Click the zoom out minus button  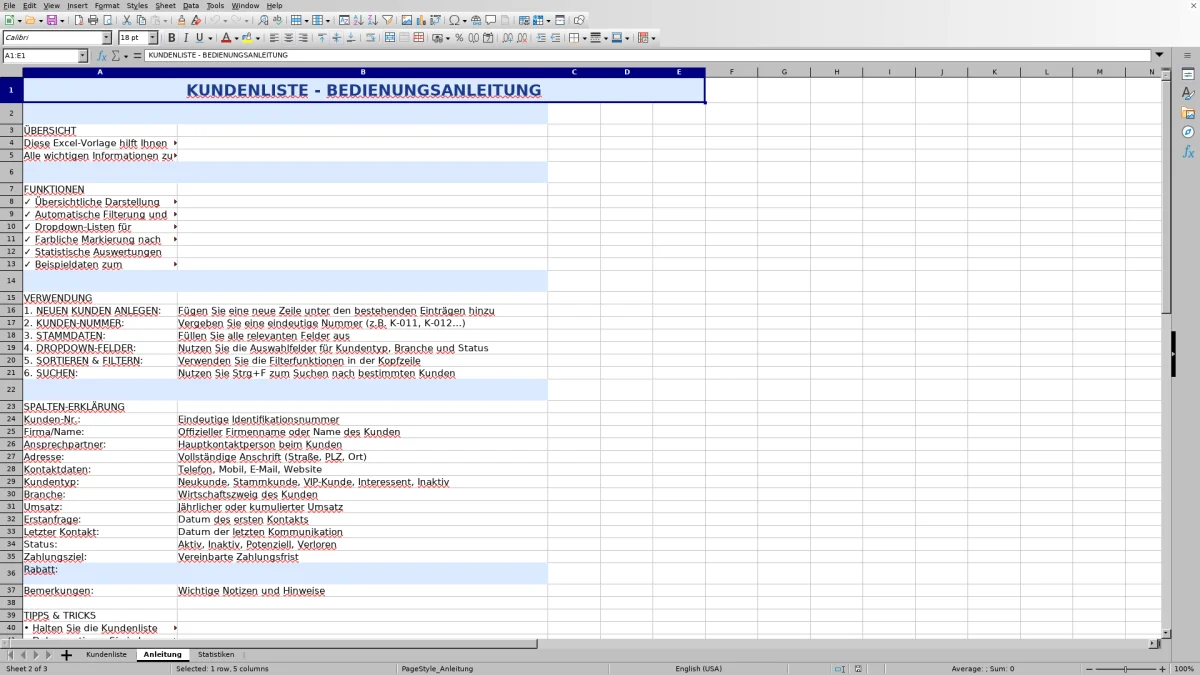[1088, 668]
